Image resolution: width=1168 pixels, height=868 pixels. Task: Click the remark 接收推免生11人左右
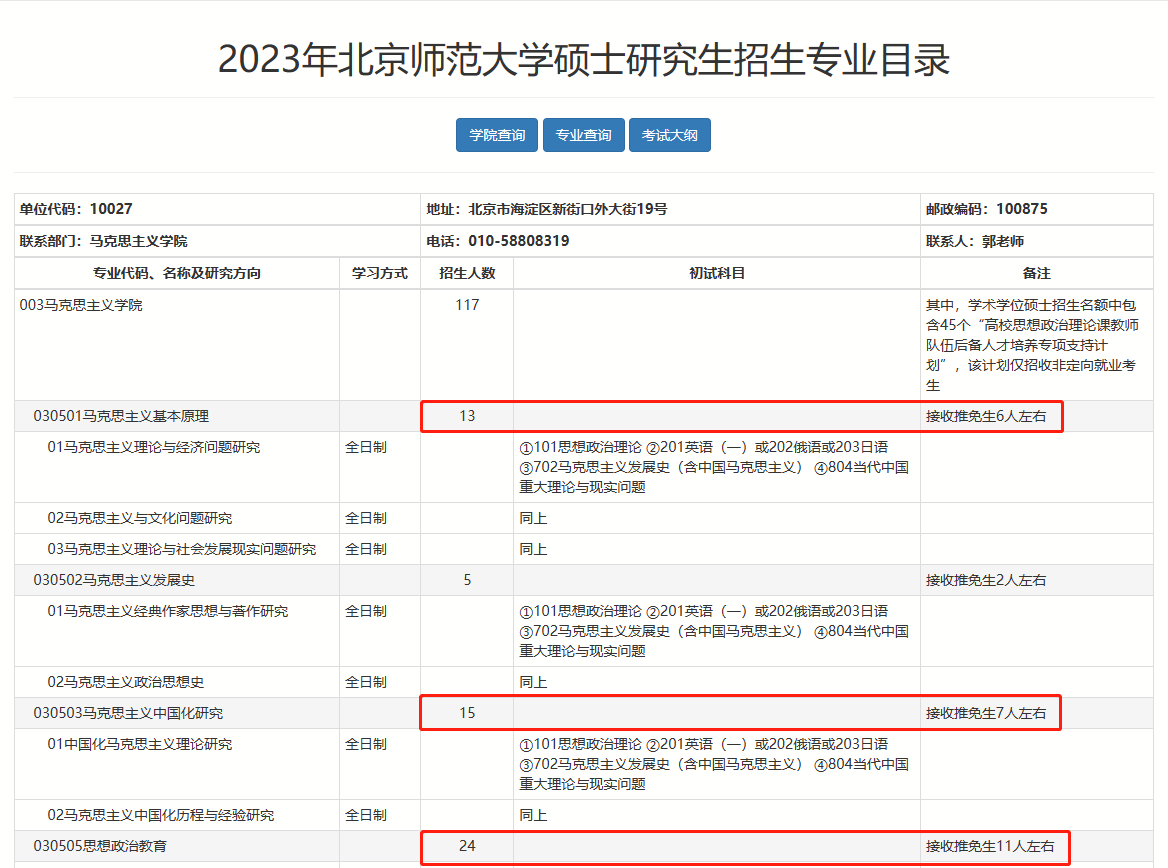[990, 846]
